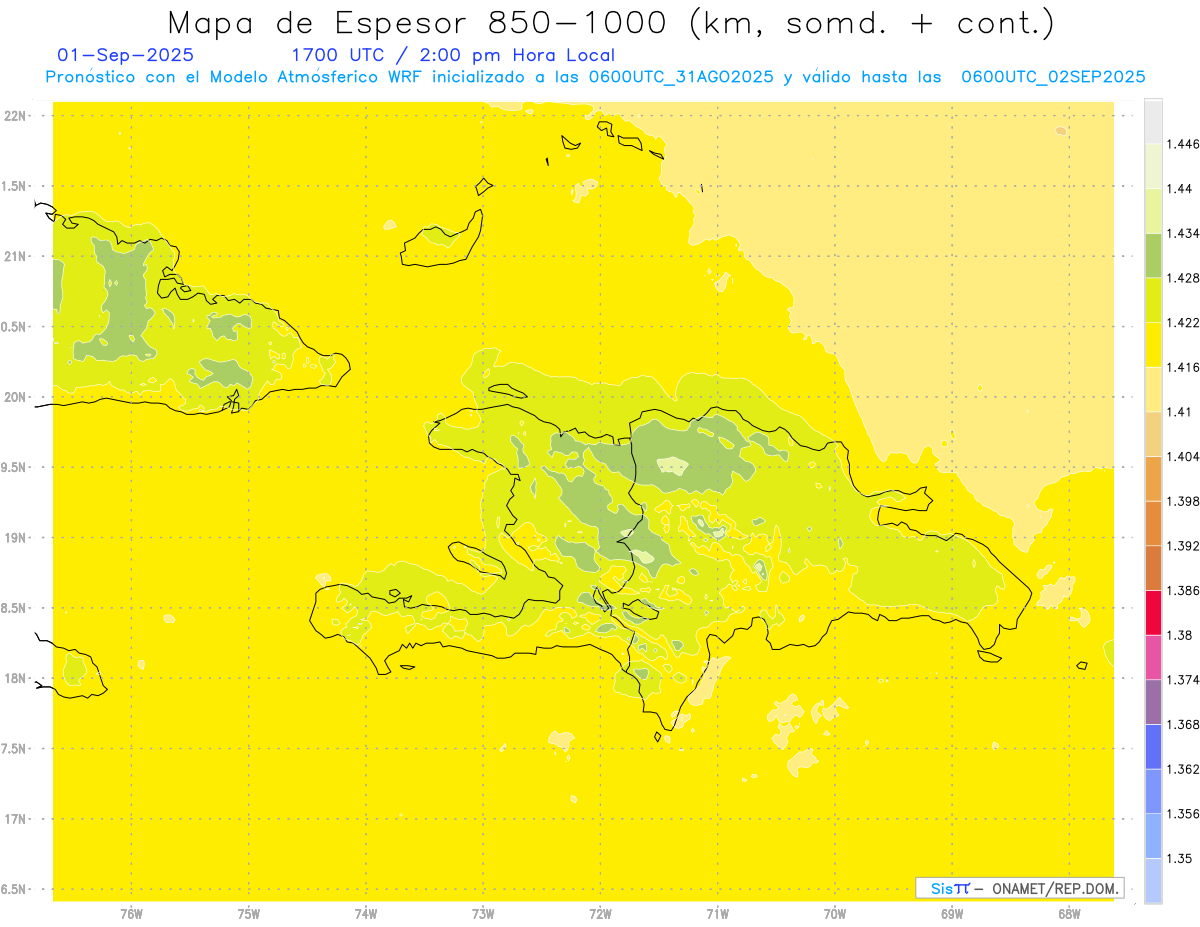Click the '19N' latitude label
Viewport: 1200px width, 927px height.
pyautogui.click(x=17, y=538)
